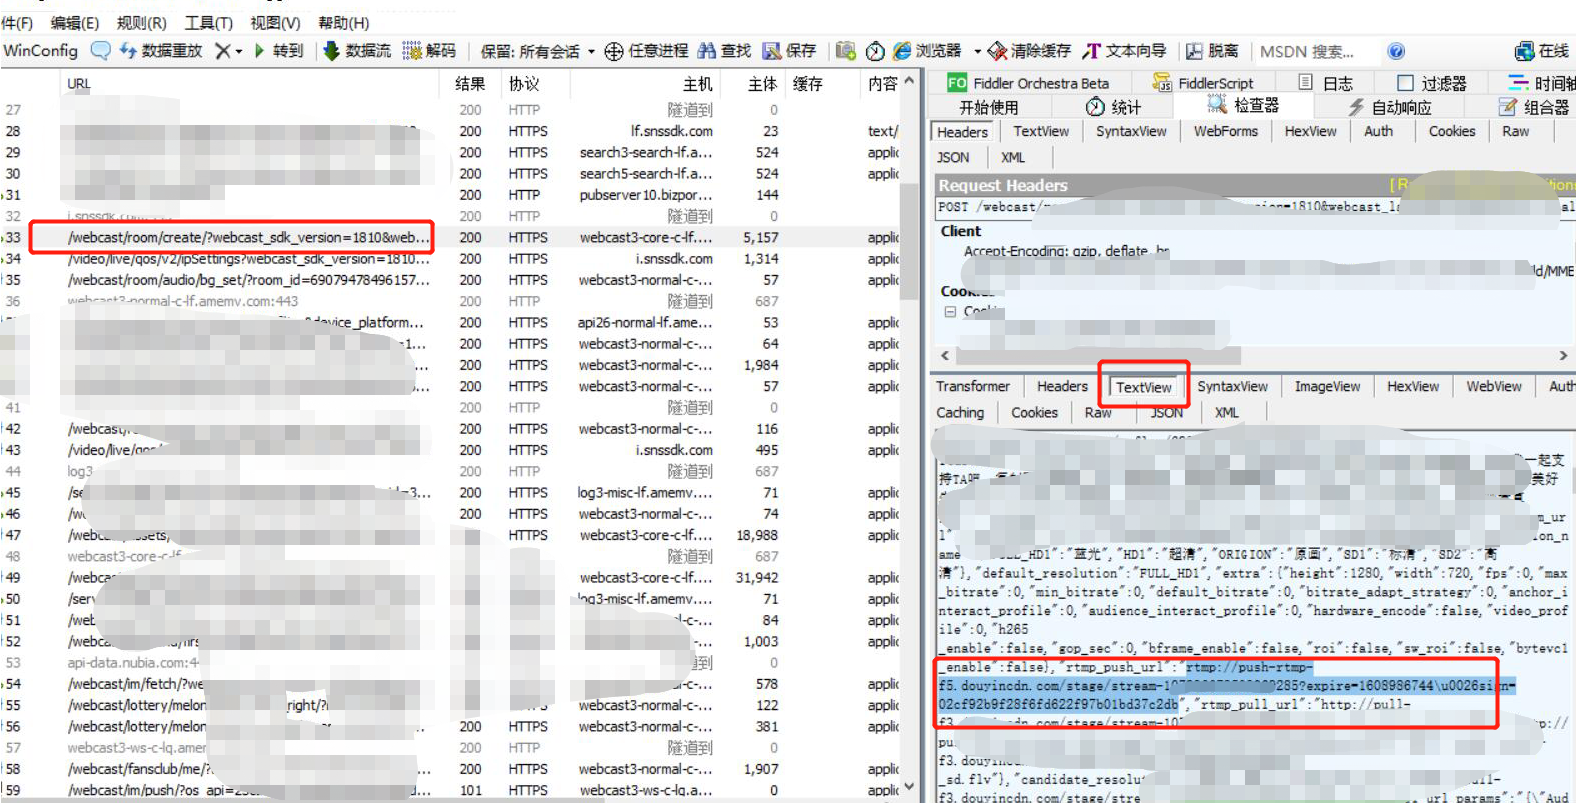Image resolution: width=1576 pixels, height=803 pixels.
Task: Select the response ImageView tab
Action: point(1327,386)
